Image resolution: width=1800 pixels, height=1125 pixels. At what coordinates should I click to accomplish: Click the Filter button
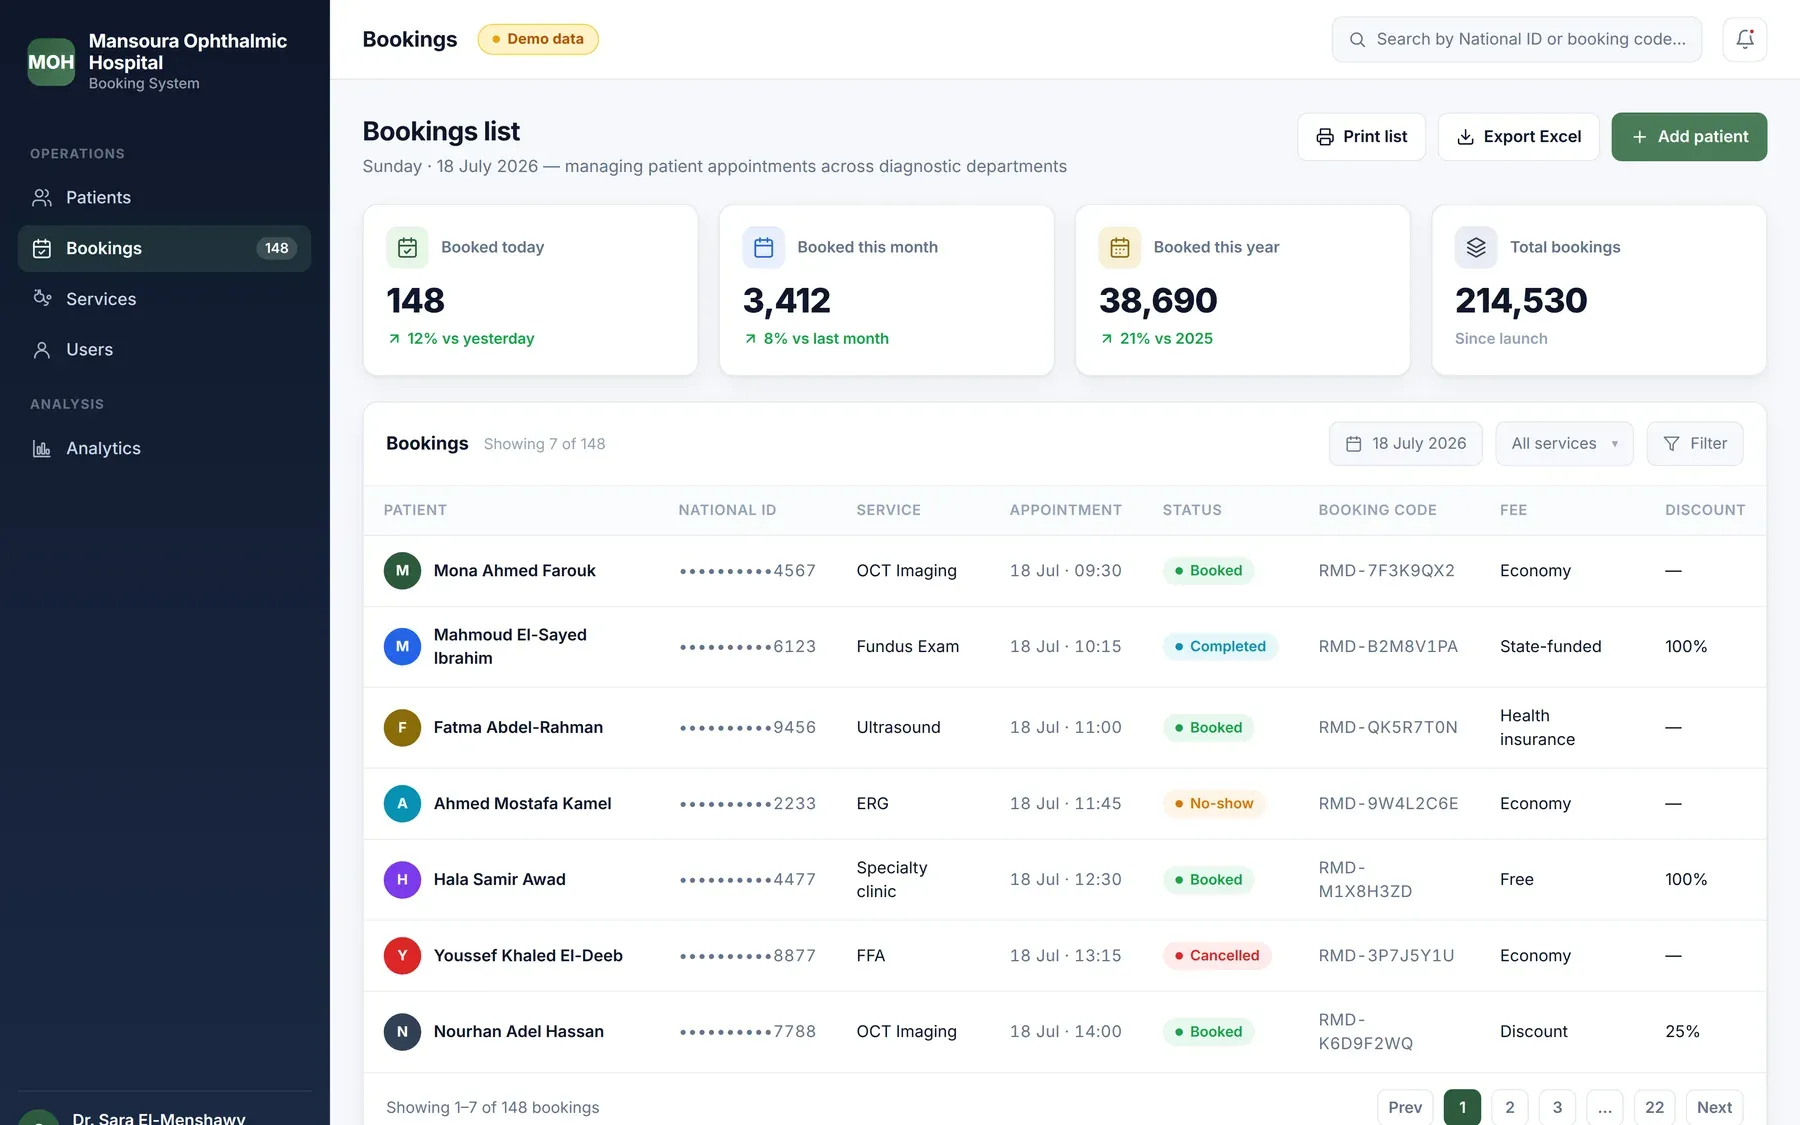pos(1694,443)
